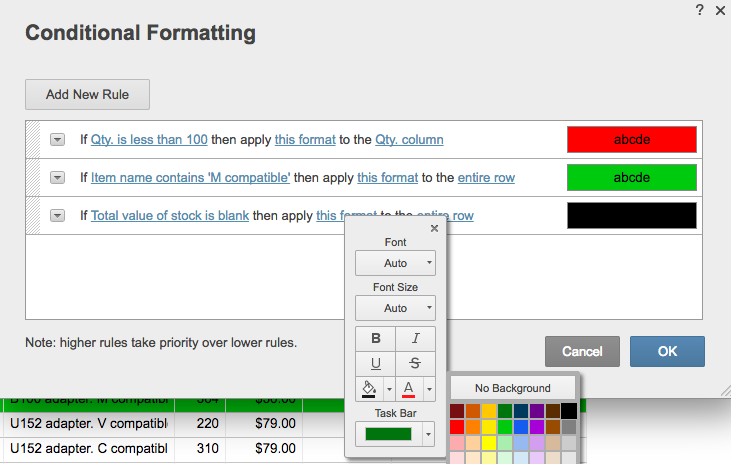Image resolution: width=731 pixels, height=464 pixels.
Task: Pick the light pink swatch
Action: pyautogui.click(x=457, y=443)
